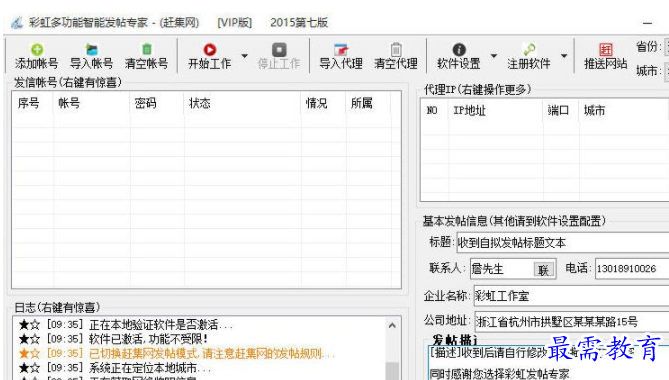This screenshot has height=380, width=669.
Task: Click the 清空代理 clear proxy icon
Action: point(396,49)
